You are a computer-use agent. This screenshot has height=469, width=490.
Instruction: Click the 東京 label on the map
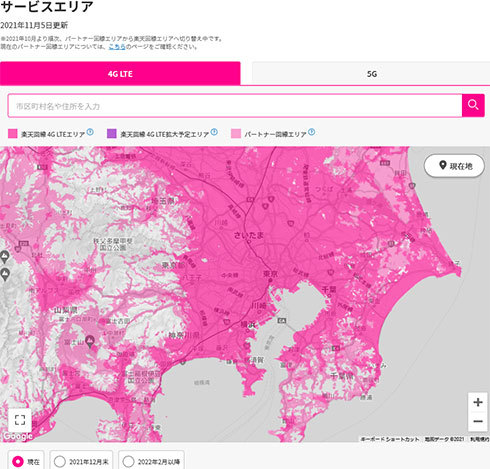coord(270,274)
